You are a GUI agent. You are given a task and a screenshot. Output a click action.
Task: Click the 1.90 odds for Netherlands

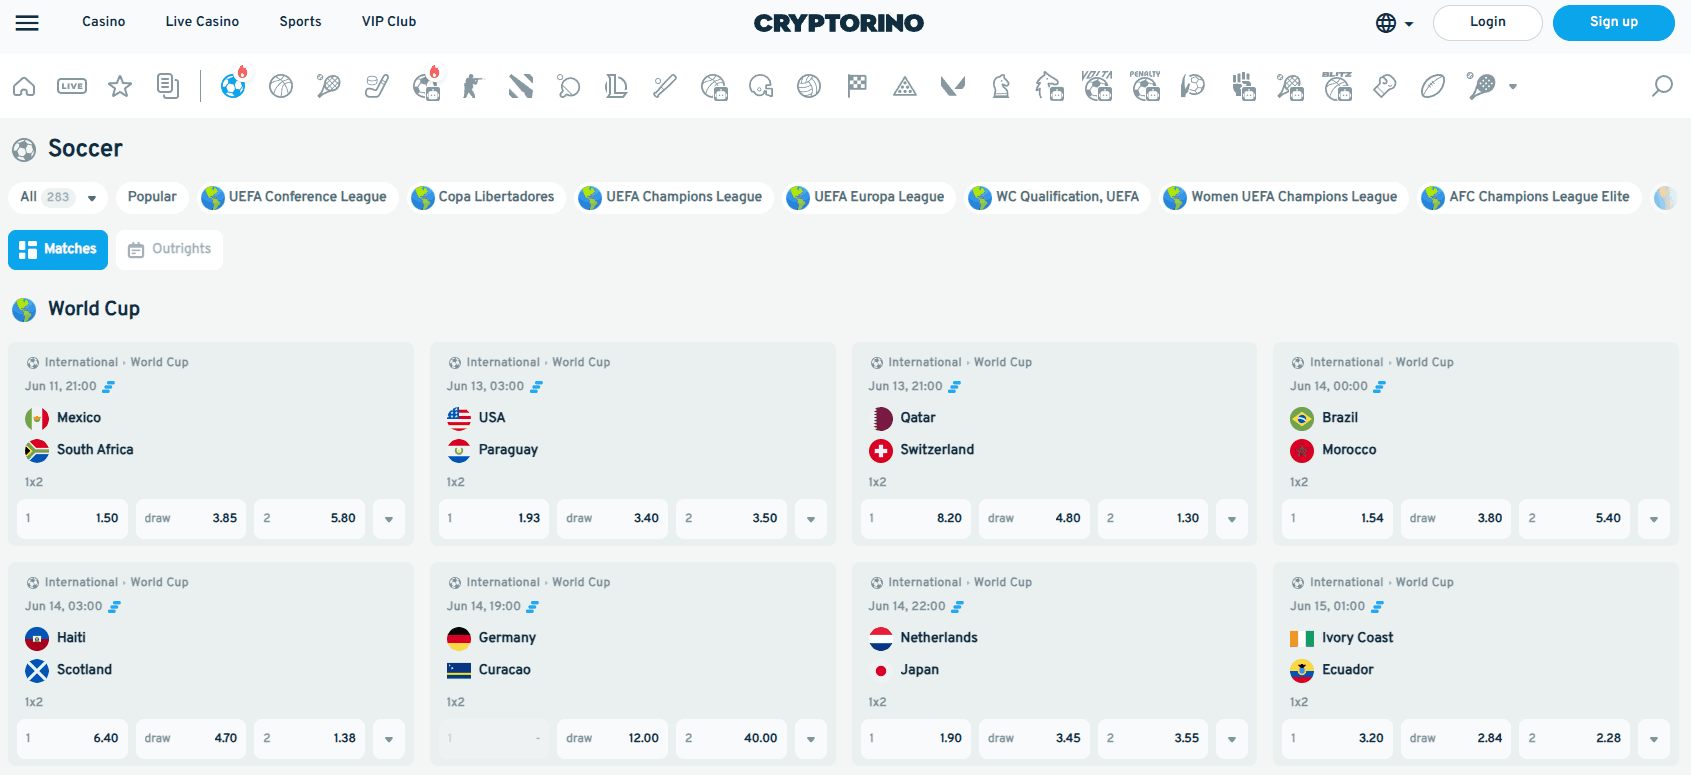[x=915, y=738]
